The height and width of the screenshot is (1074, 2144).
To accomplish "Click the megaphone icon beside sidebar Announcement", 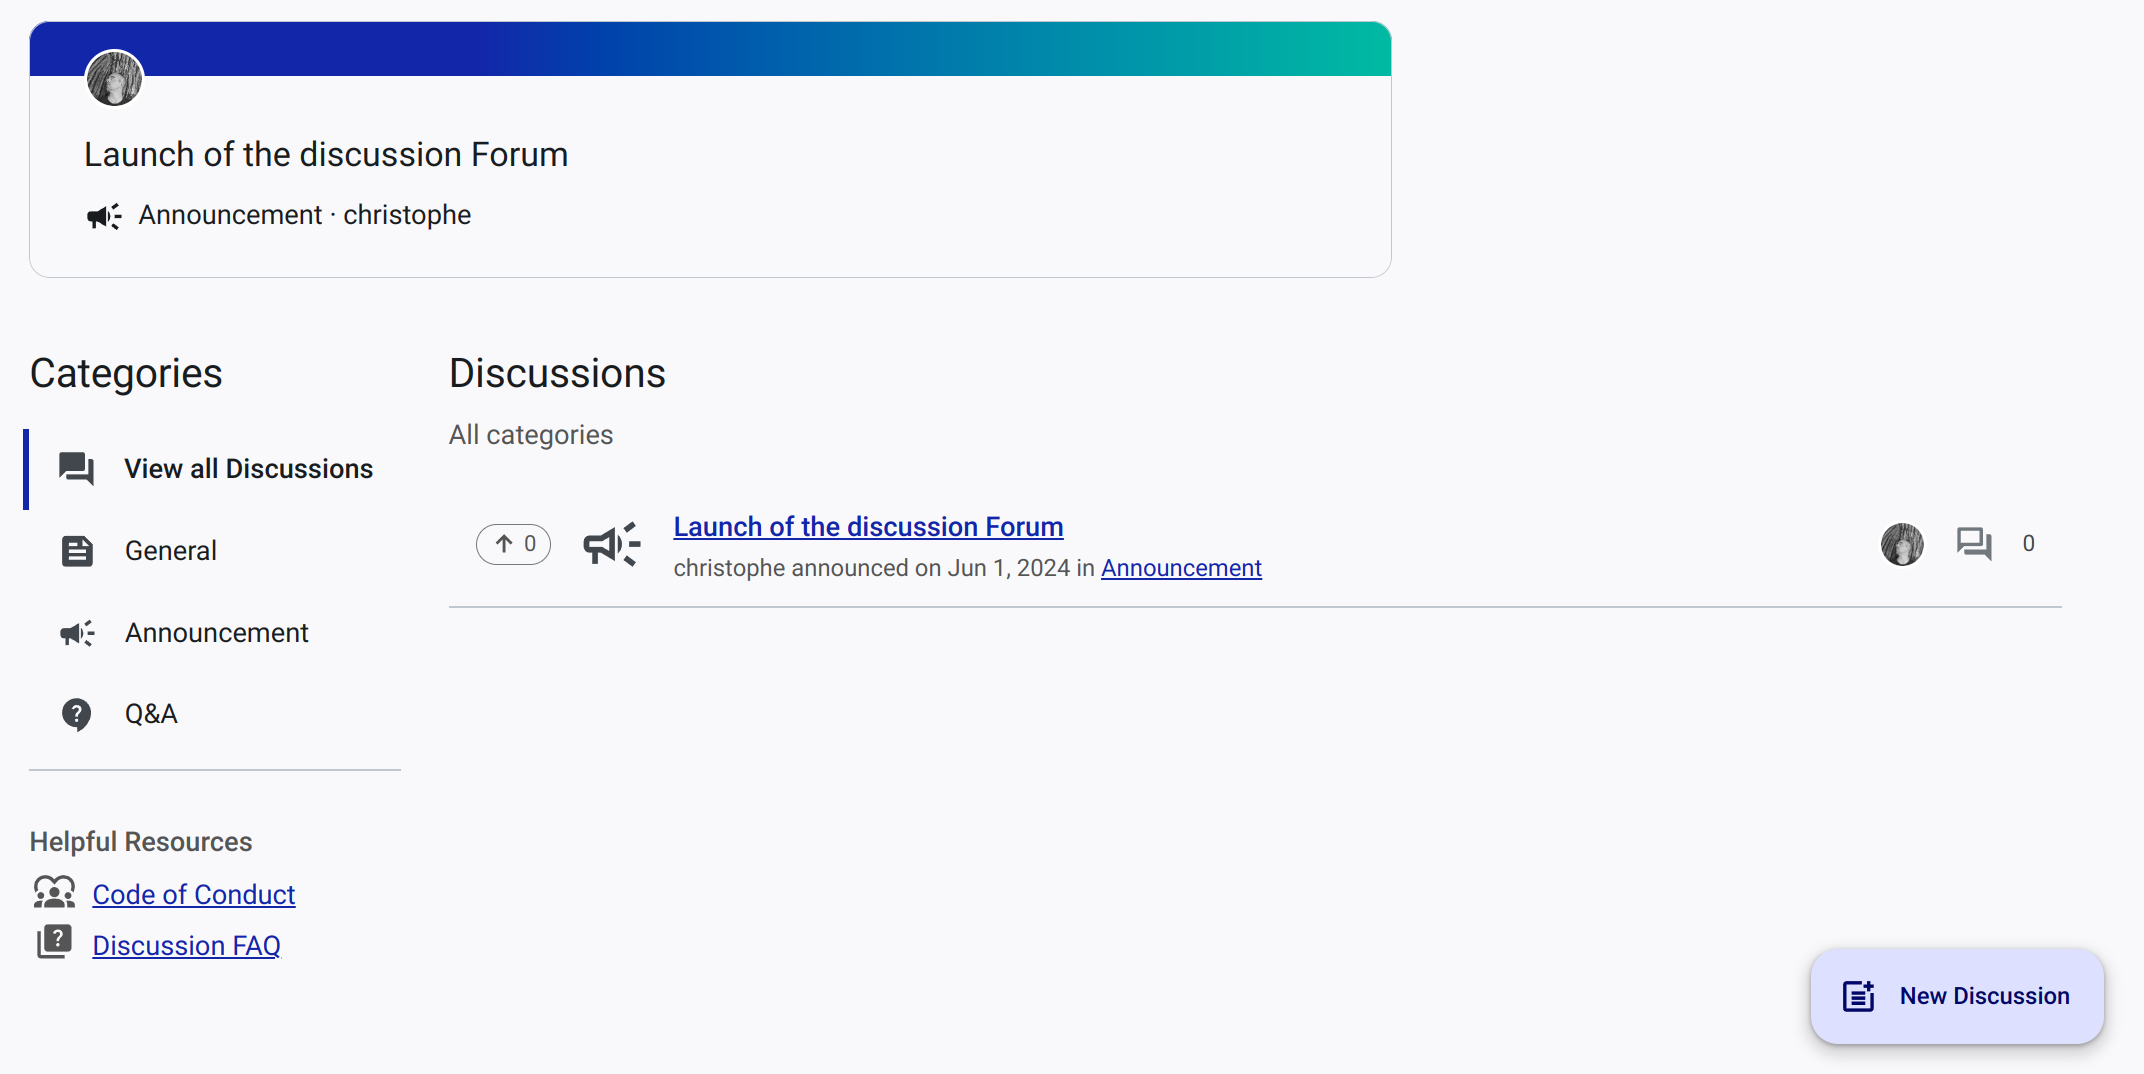I will point(77,633).
